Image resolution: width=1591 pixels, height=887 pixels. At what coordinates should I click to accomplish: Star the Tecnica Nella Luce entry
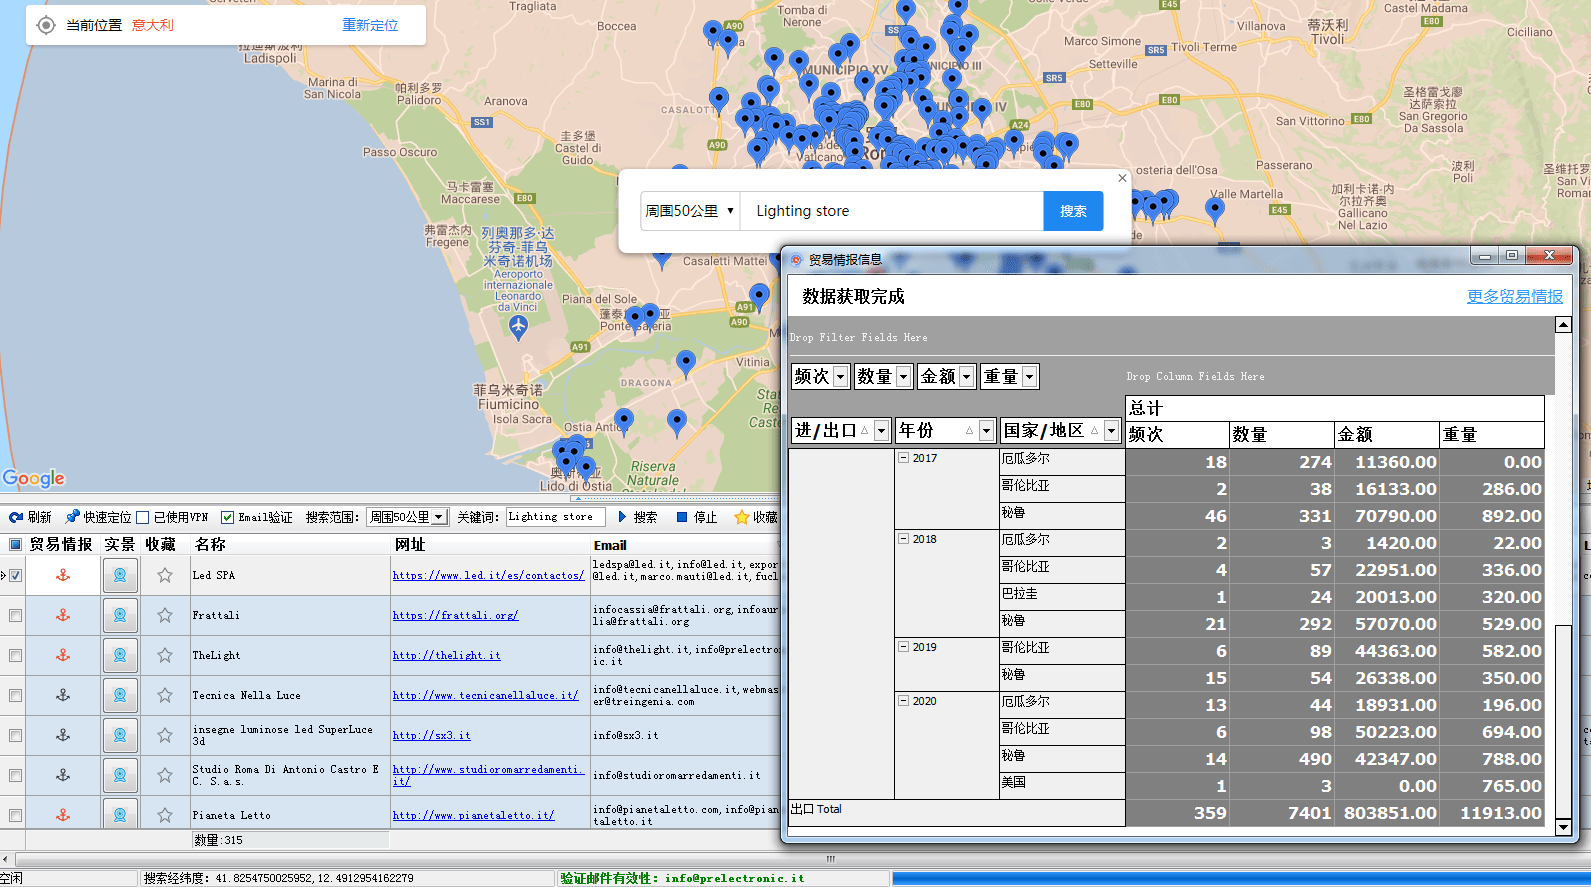click(x=165, y=695)
